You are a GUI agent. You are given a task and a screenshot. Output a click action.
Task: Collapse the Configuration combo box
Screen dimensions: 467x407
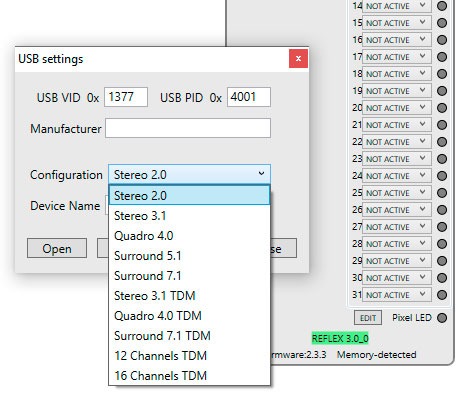[x=189, y=174]
